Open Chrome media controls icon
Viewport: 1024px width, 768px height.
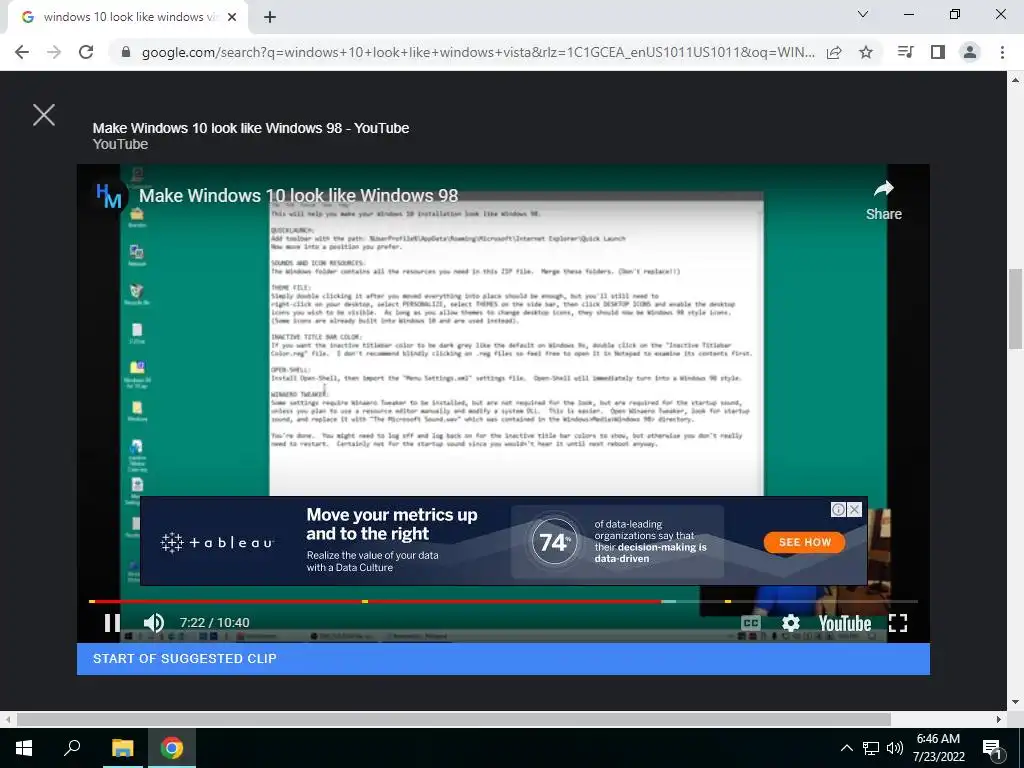[906, 52]
